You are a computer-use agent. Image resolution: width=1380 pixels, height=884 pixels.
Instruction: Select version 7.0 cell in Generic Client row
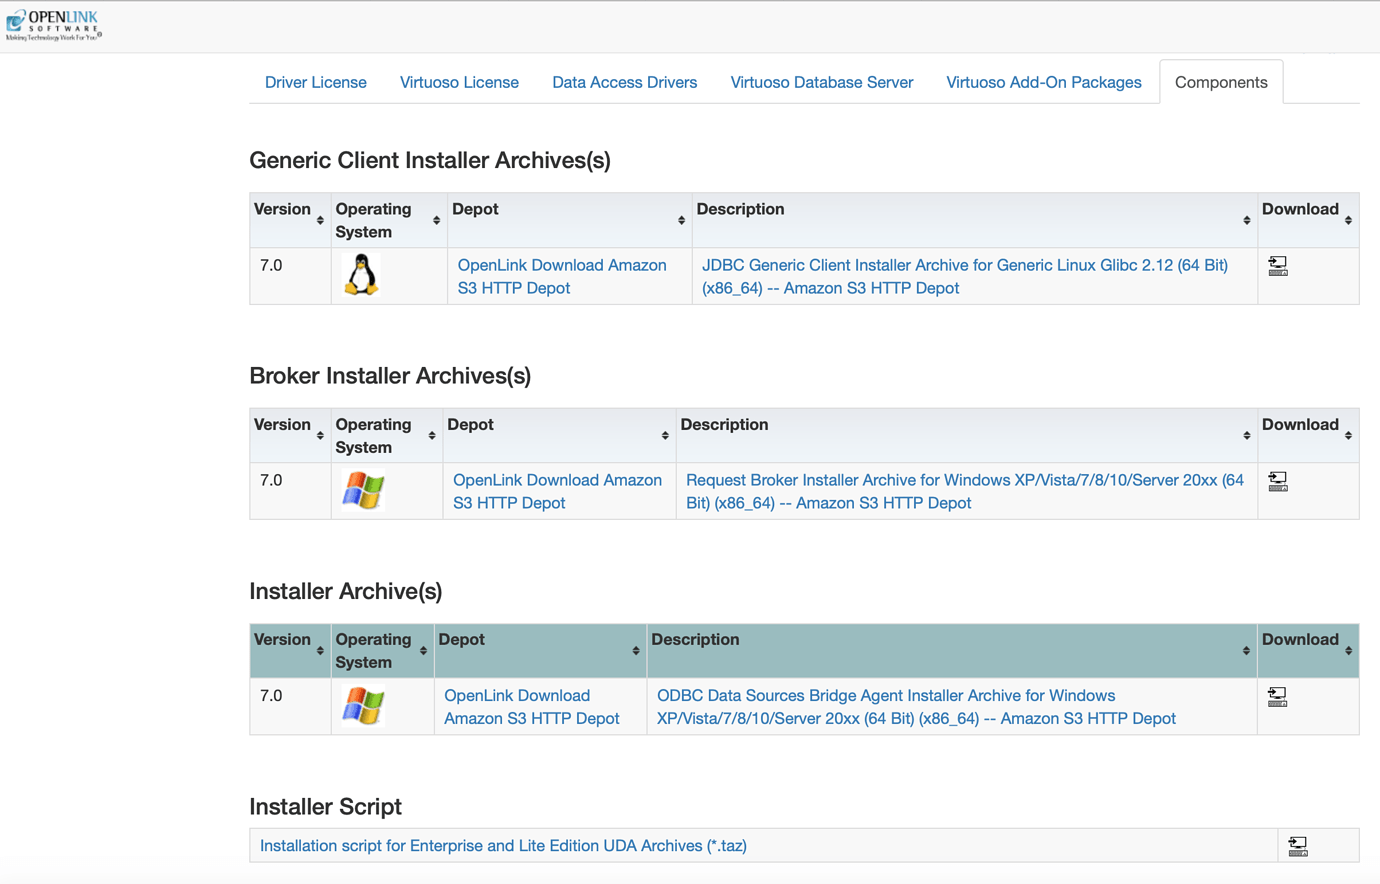(x=290, y=276)
